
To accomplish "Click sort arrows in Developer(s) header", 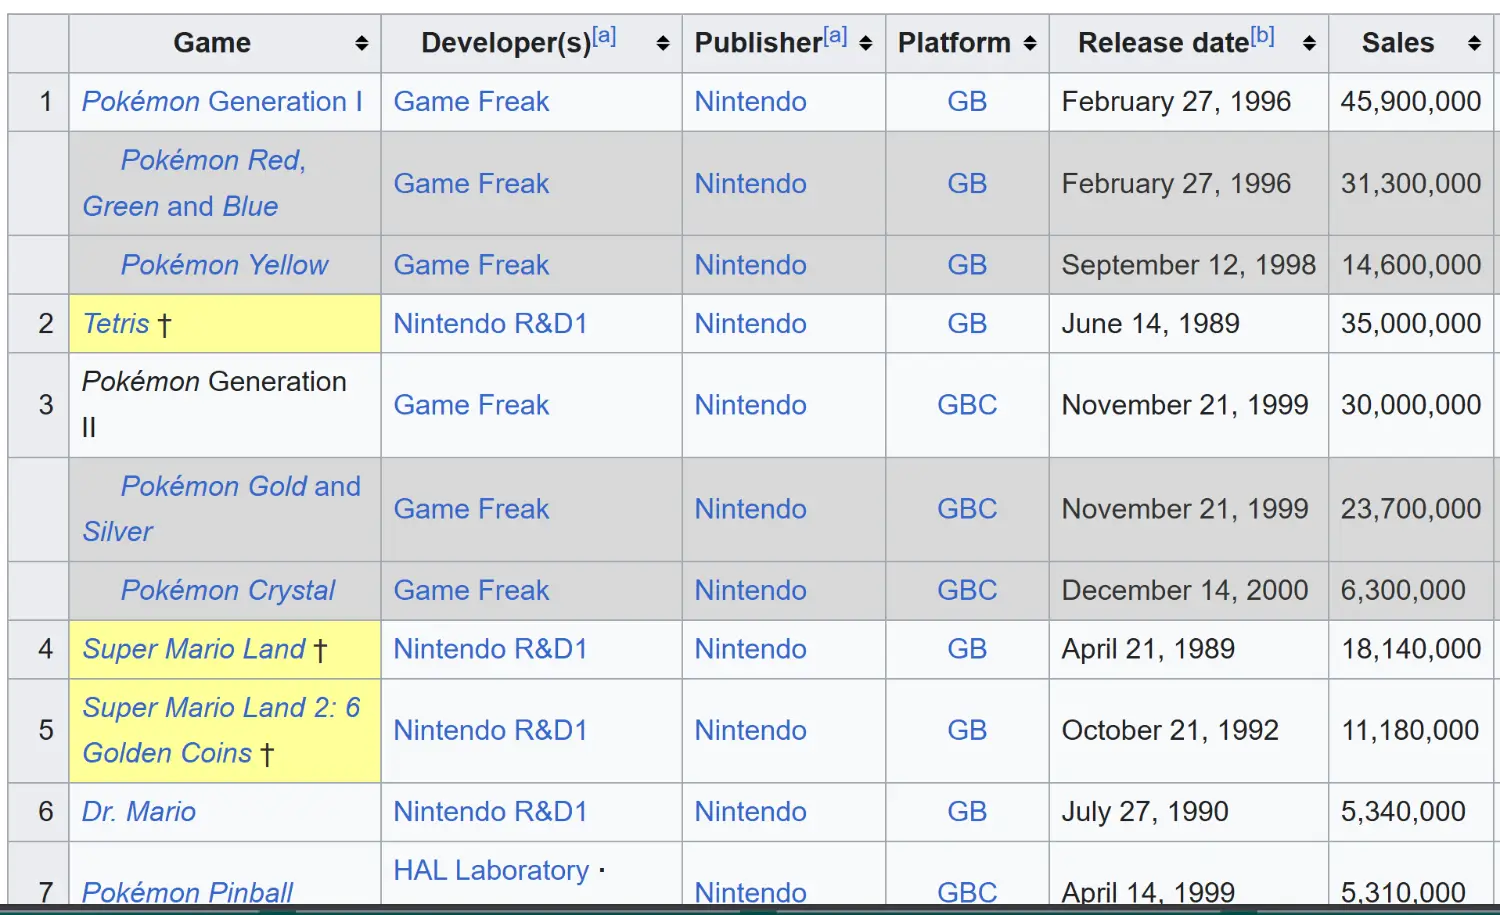I will click(x=662, y=43).
